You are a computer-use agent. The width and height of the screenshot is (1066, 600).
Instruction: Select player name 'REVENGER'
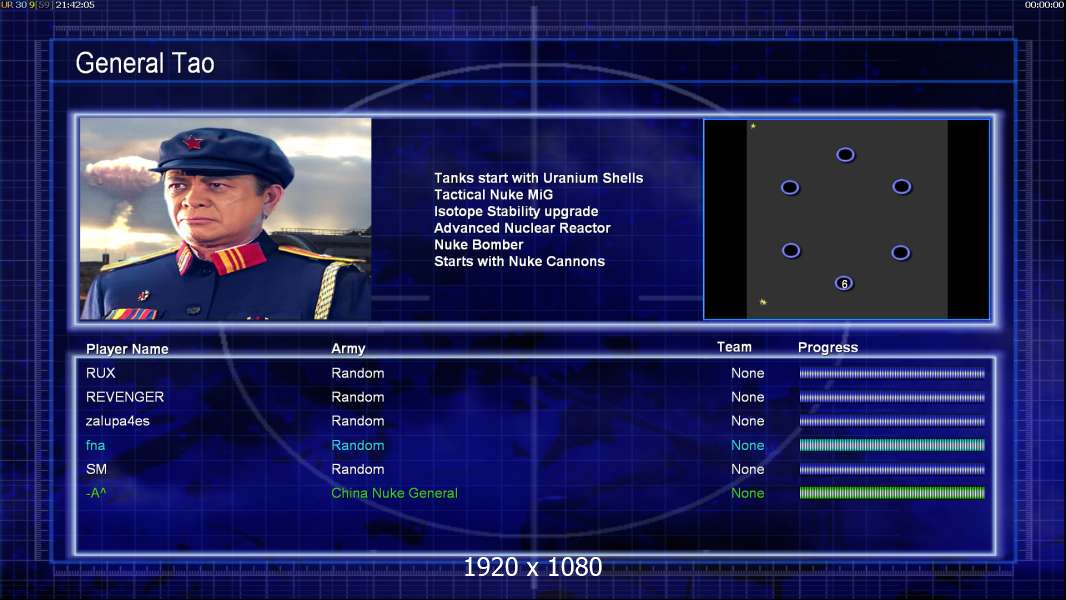pos(125,397)
